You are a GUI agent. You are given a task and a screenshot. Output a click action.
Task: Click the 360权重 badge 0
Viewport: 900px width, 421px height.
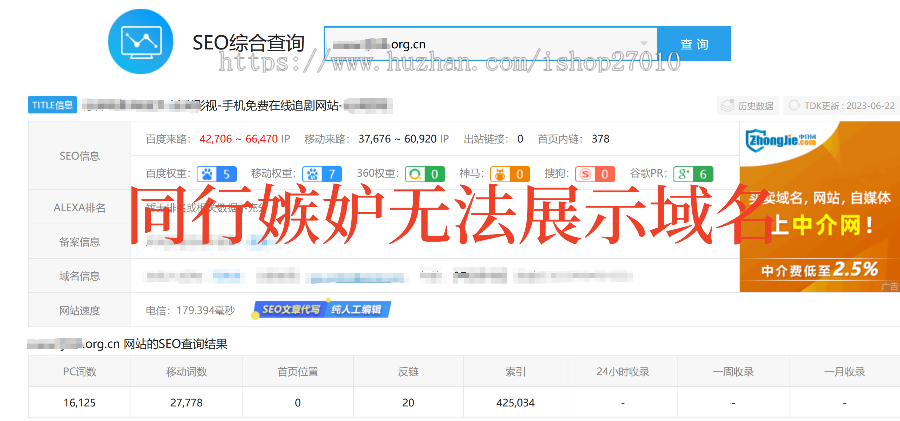pos(425,174)
